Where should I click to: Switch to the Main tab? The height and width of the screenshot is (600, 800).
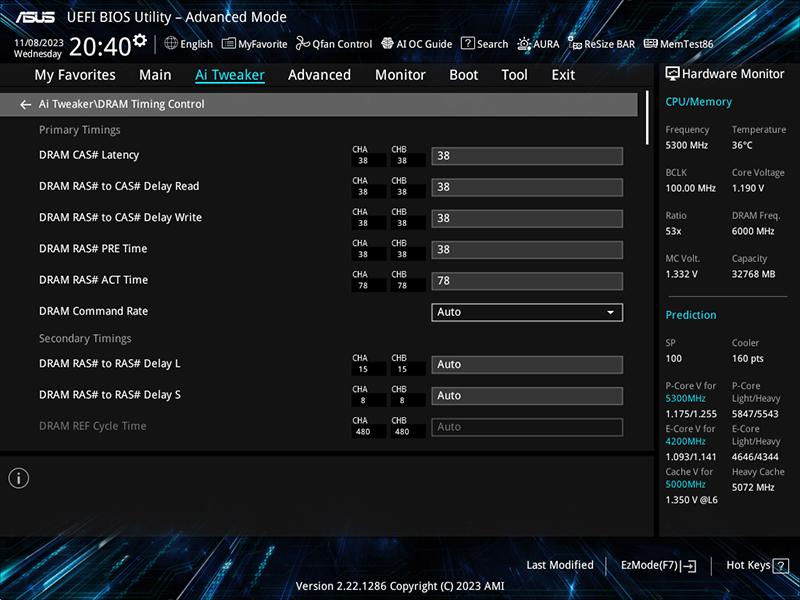(155, 75)
